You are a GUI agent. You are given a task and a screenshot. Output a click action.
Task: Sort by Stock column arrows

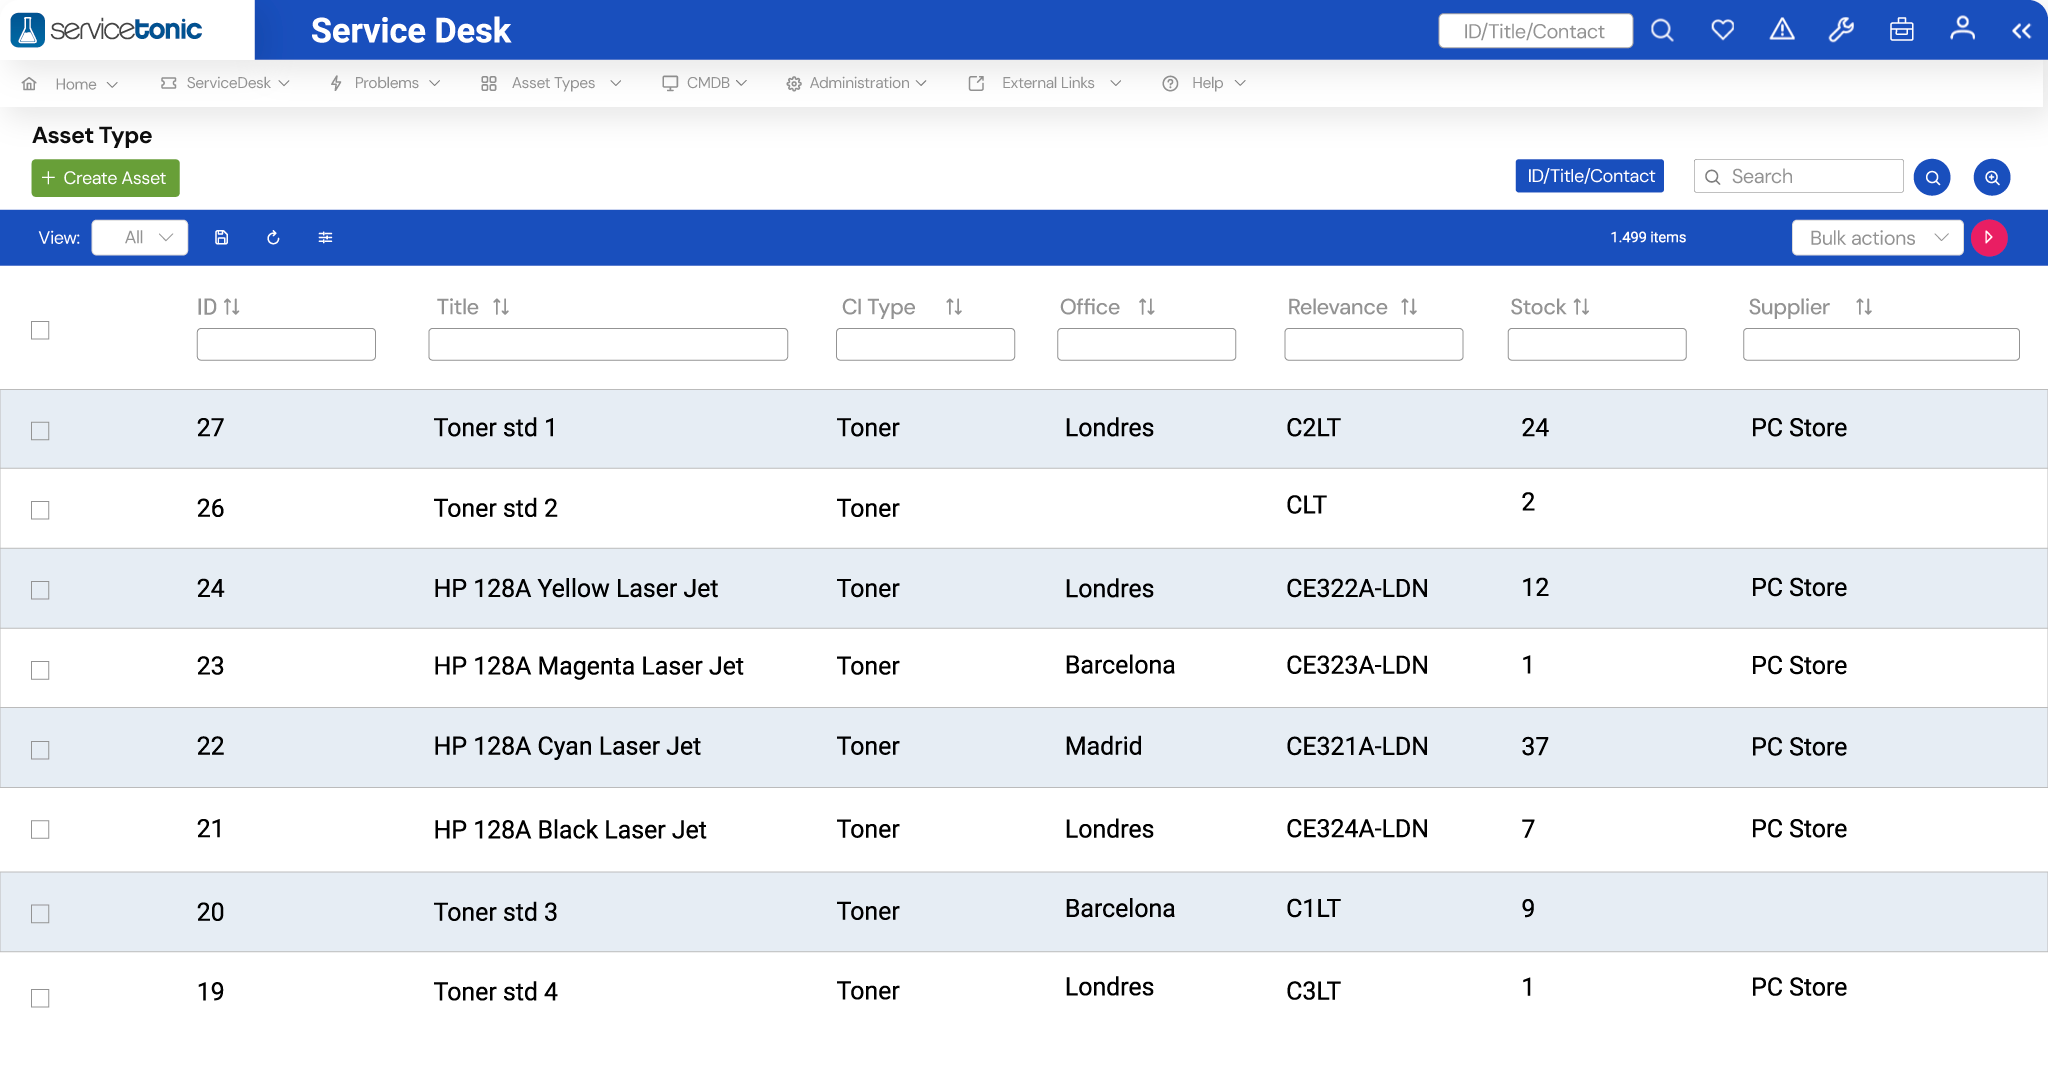click(1581, 307)
